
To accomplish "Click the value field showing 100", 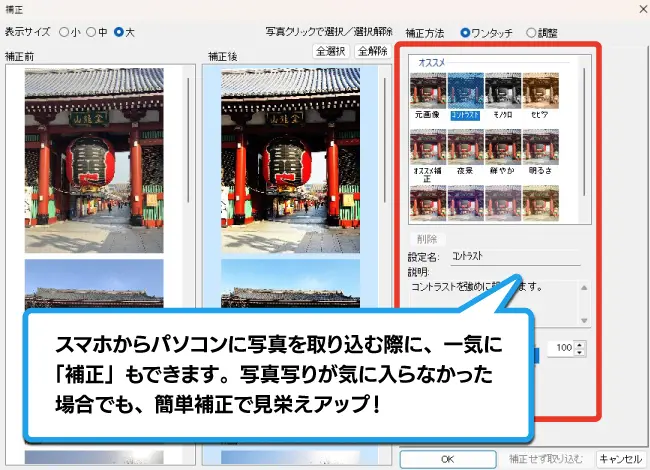I will tap(560, 348).
